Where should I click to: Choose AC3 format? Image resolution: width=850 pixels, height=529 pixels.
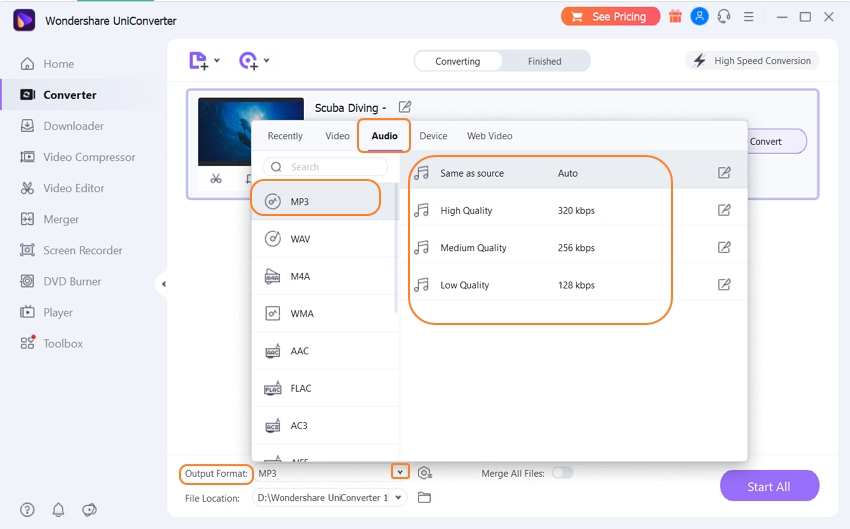[325, 426]
